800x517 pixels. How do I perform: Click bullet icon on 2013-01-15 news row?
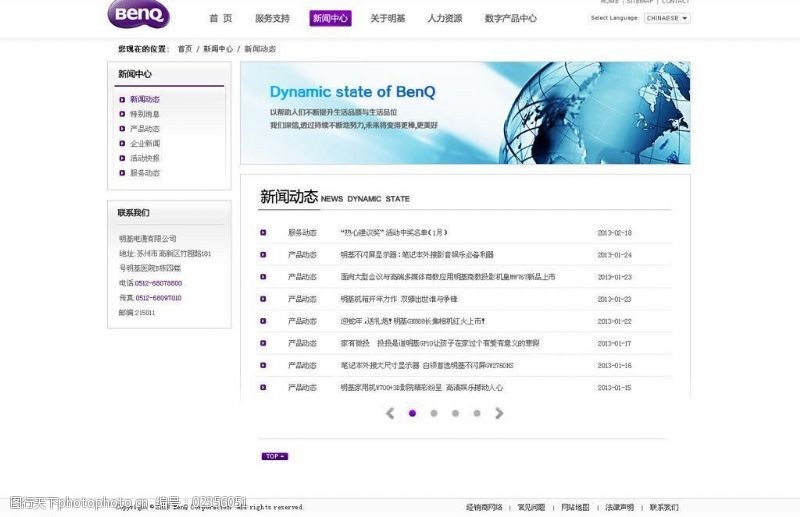(263, 387)
